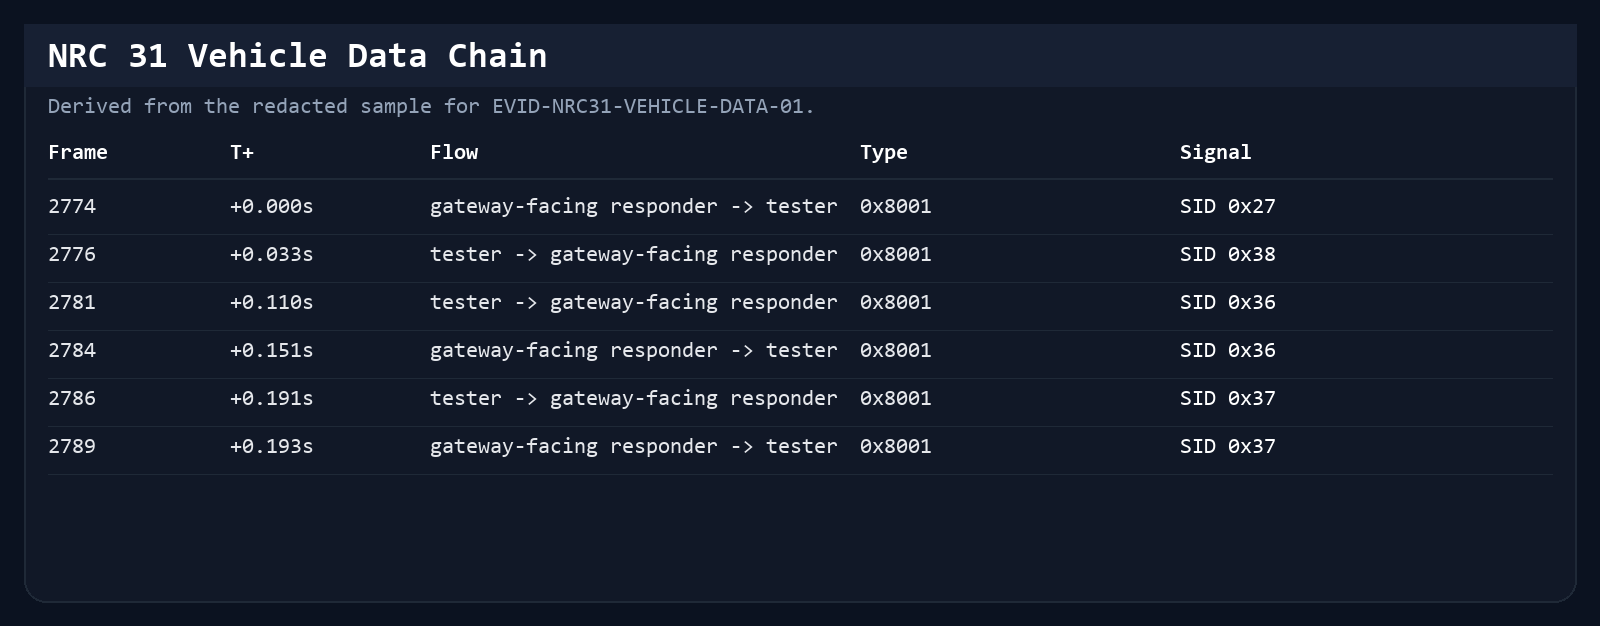Click the Frame column header
This screenshot has height=626, width=1600.
tap(78, 152)
